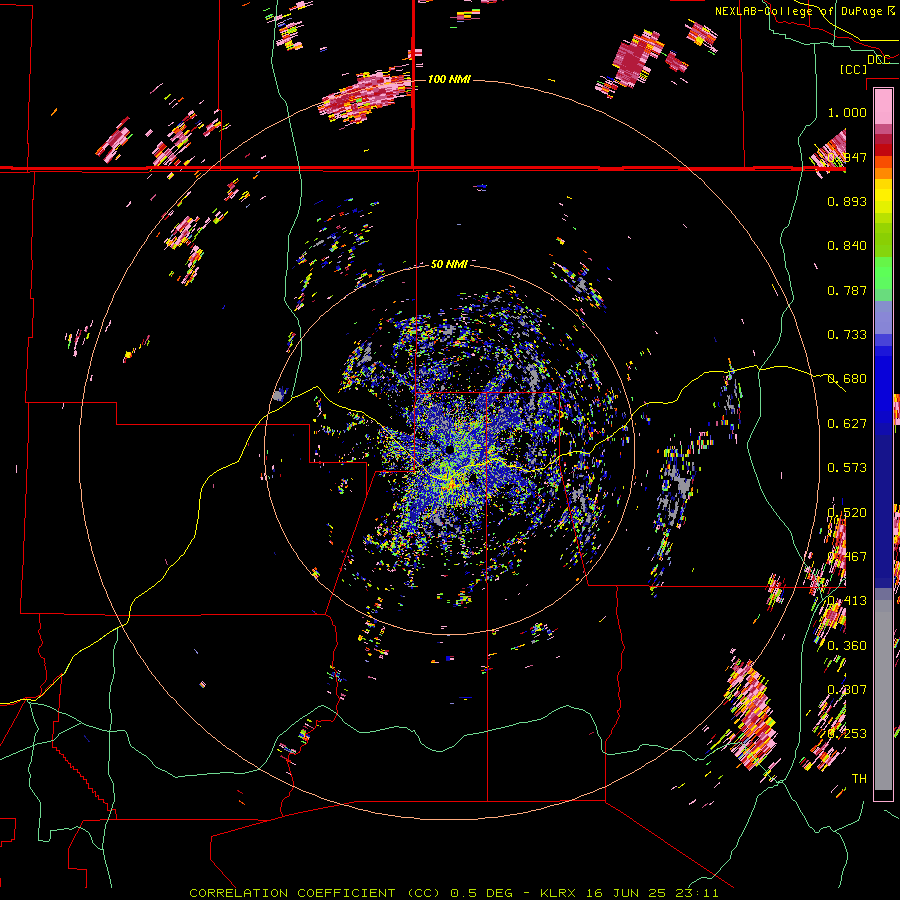
Task: Click the light pink color bar segment
Action: tap(883, 106)
